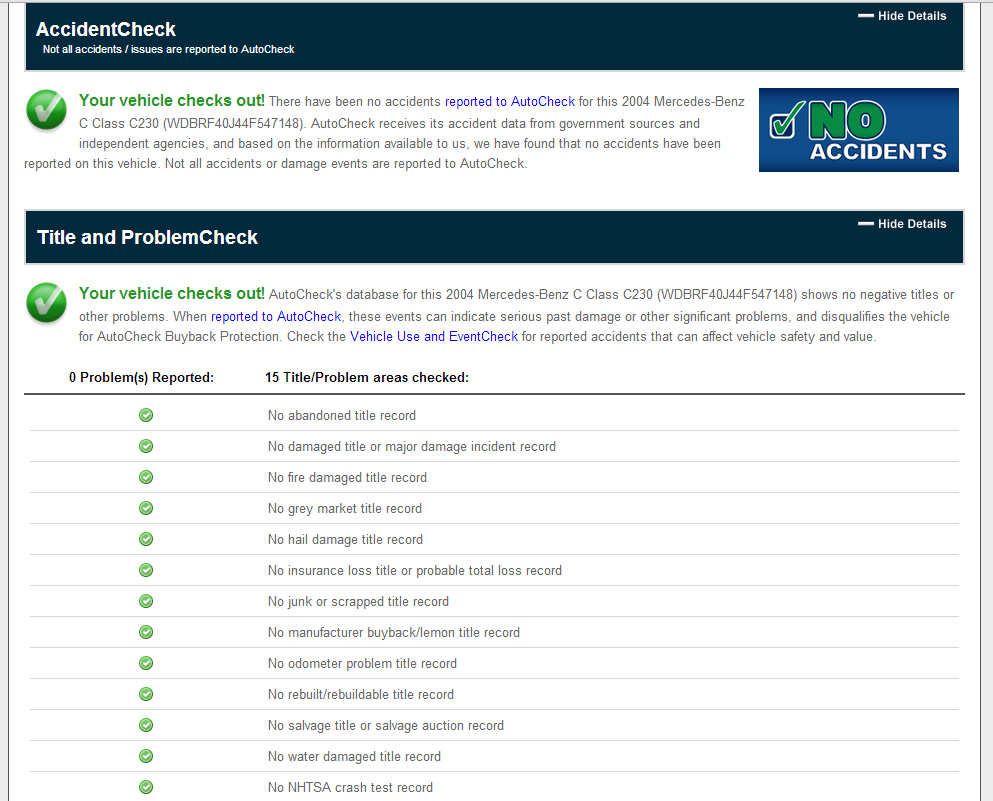
Task: Click the large green checkmark in Title ProblemCheck
Action: 46,303
